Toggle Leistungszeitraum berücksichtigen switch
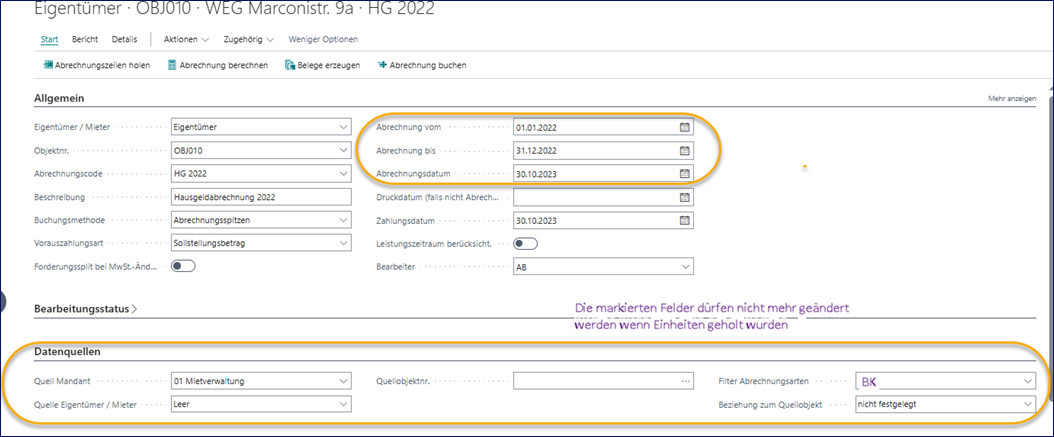Screen dimensions: 1054x437 [525, 244]
